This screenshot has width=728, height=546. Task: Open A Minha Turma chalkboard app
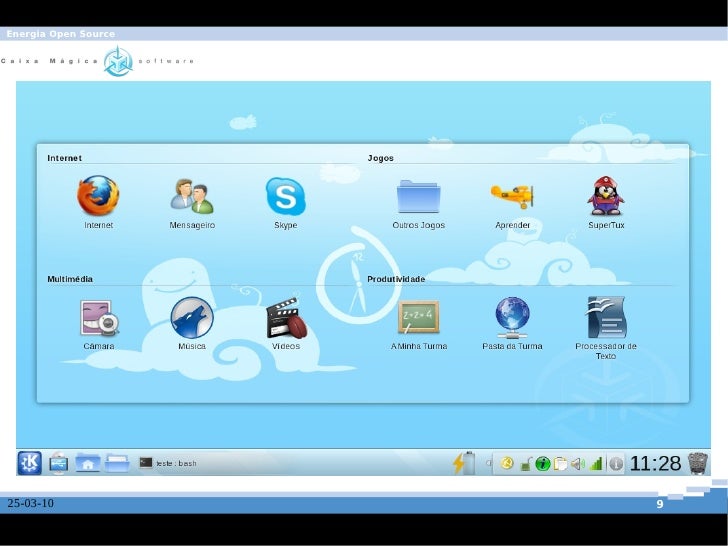[x=418, y=318]
